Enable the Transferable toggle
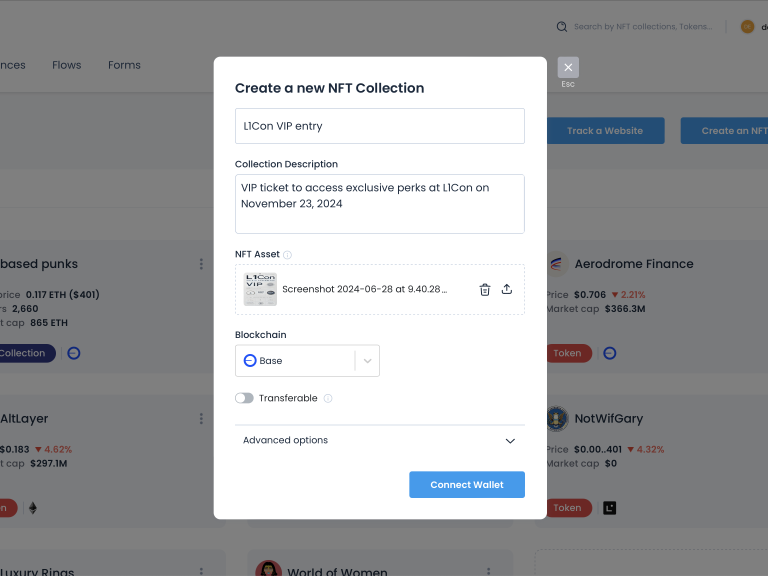 point(244,398)
